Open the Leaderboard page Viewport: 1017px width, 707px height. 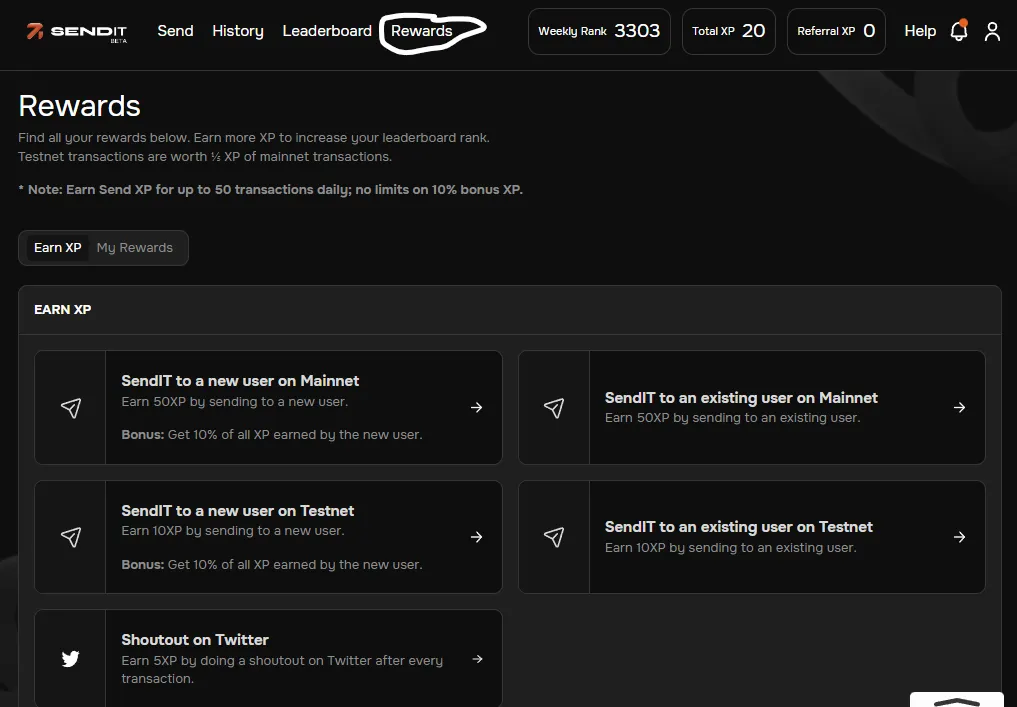pyautogui.click(x=327, y=30)
